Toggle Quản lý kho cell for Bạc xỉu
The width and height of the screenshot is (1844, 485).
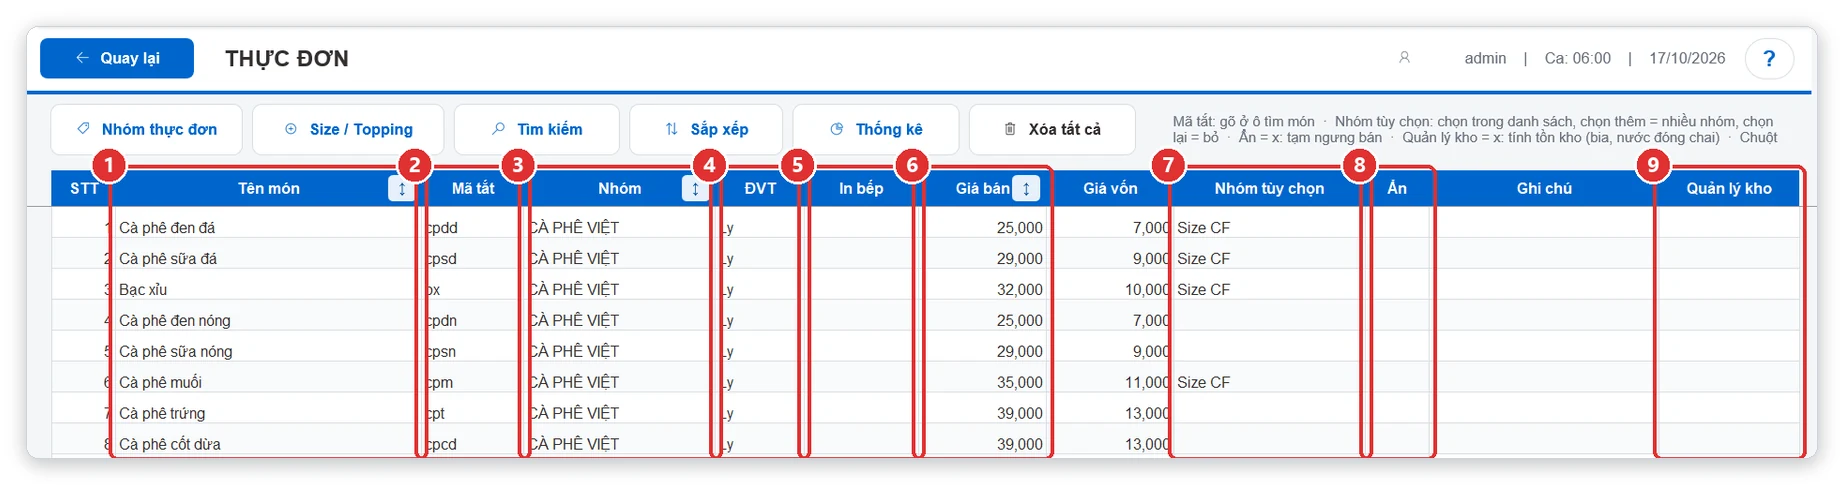1728,289
